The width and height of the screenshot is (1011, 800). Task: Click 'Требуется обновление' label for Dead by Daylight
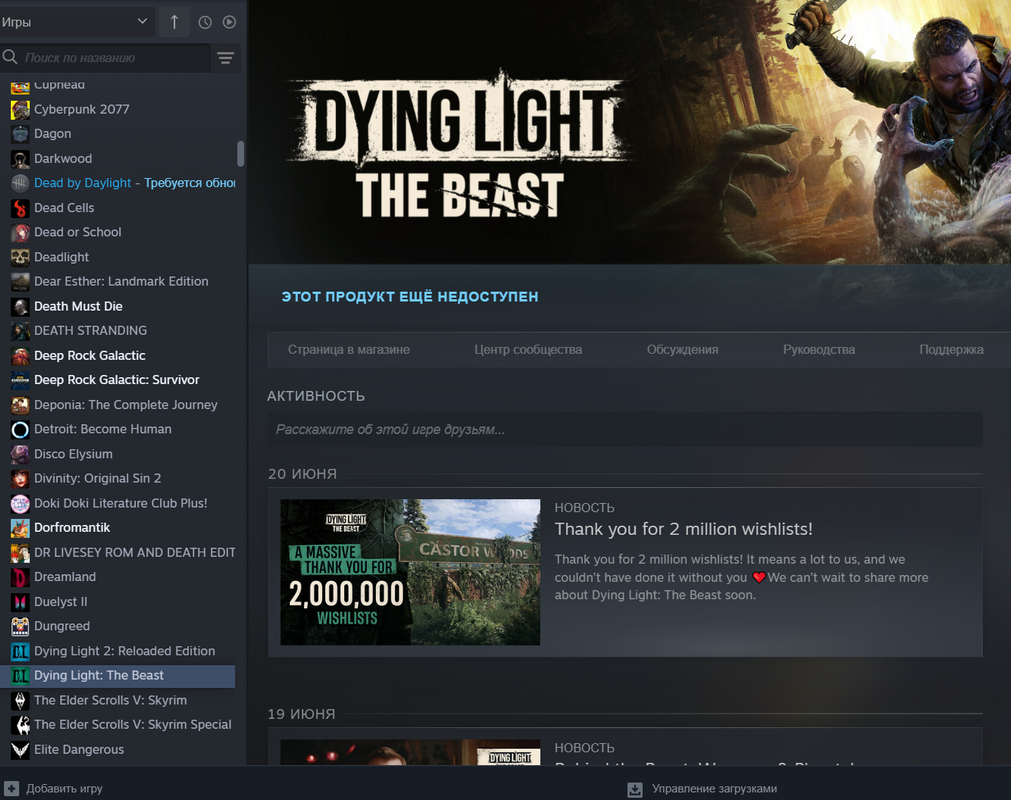(190, 183)
